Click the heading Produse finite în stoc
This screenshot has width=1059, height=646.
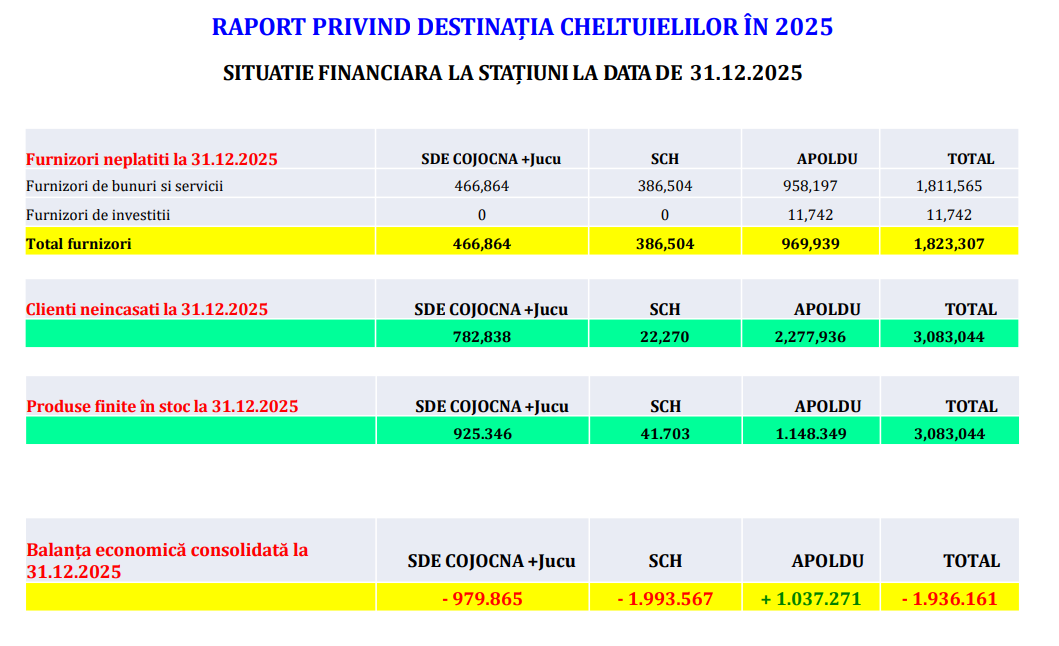(162, 406)
